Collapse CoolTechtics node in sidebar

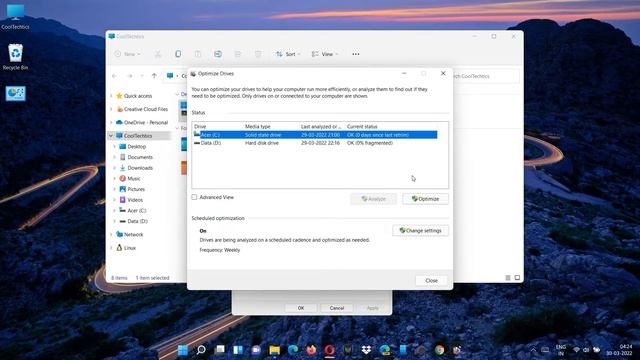tap(111, 136)
